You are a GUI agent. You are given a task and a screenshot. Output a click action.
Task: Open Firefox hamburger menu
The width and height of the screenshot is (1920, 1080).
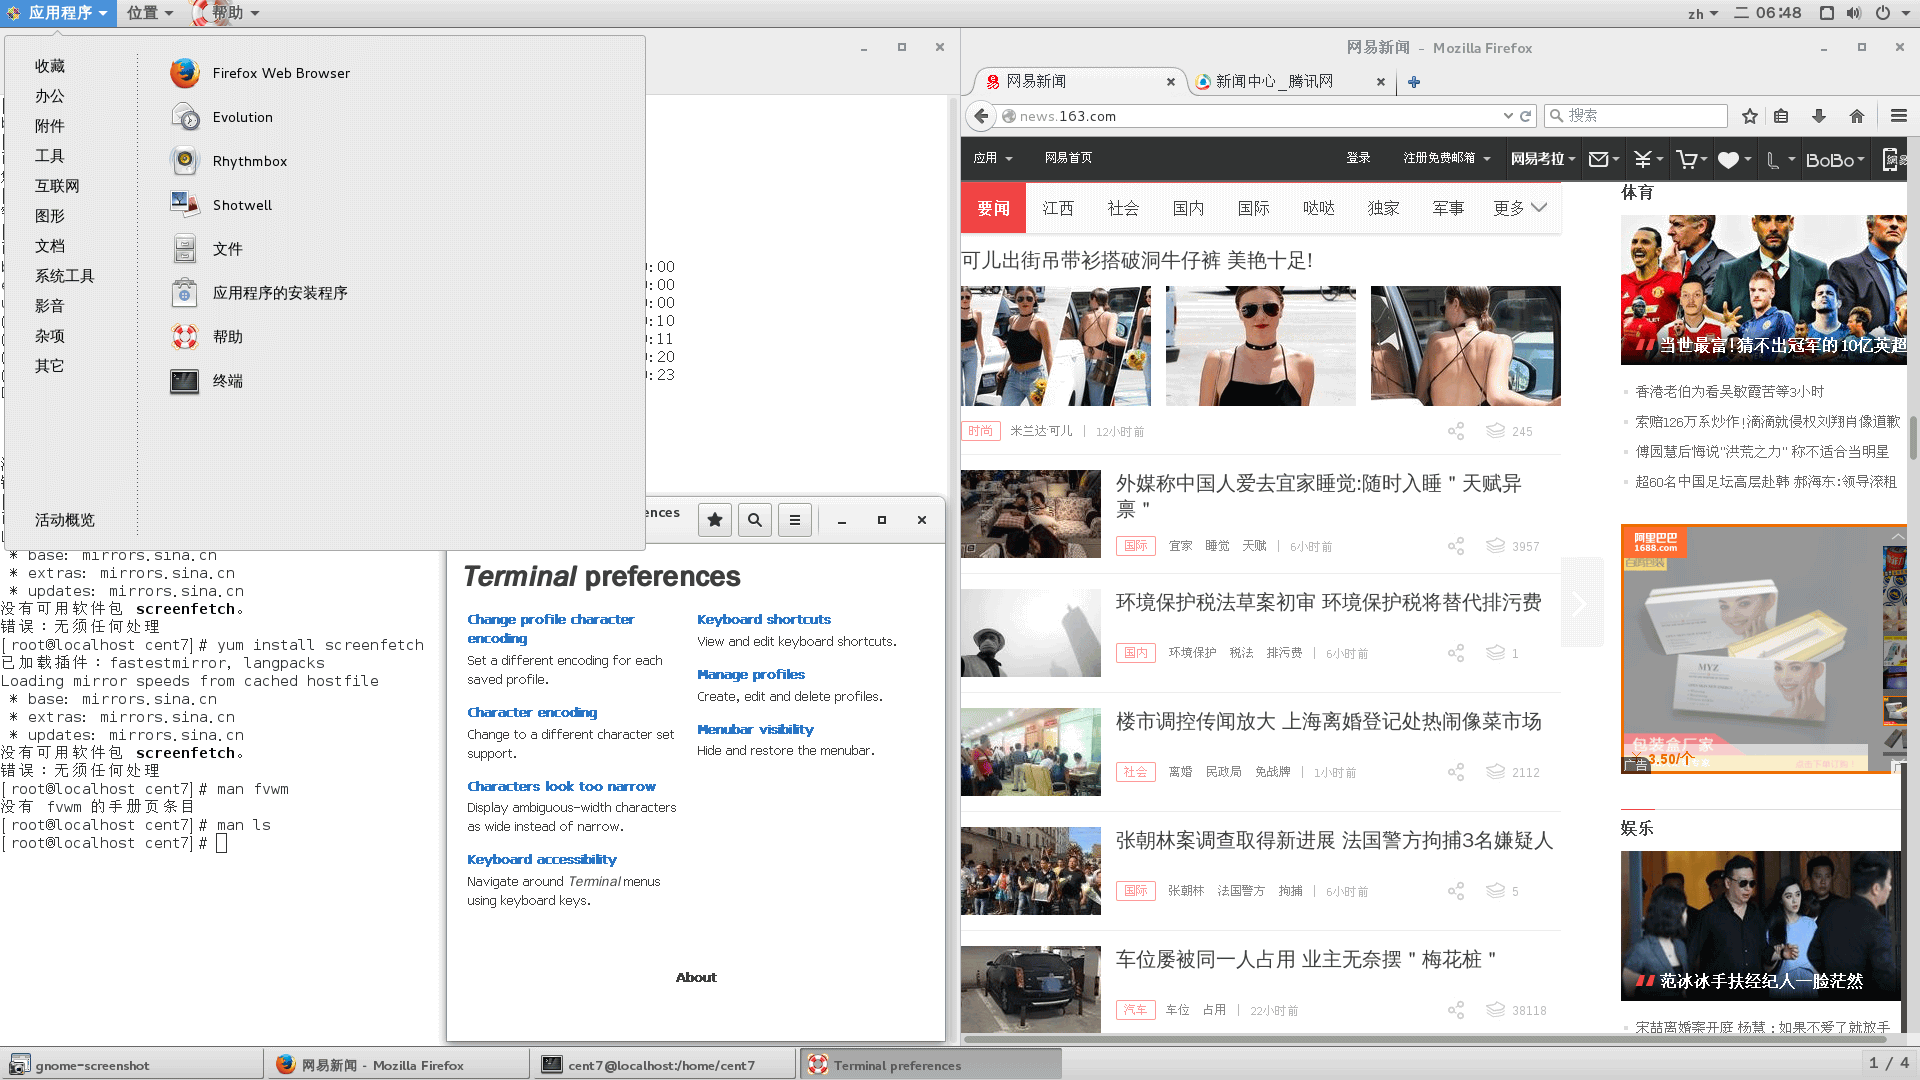coord(1899,116)
